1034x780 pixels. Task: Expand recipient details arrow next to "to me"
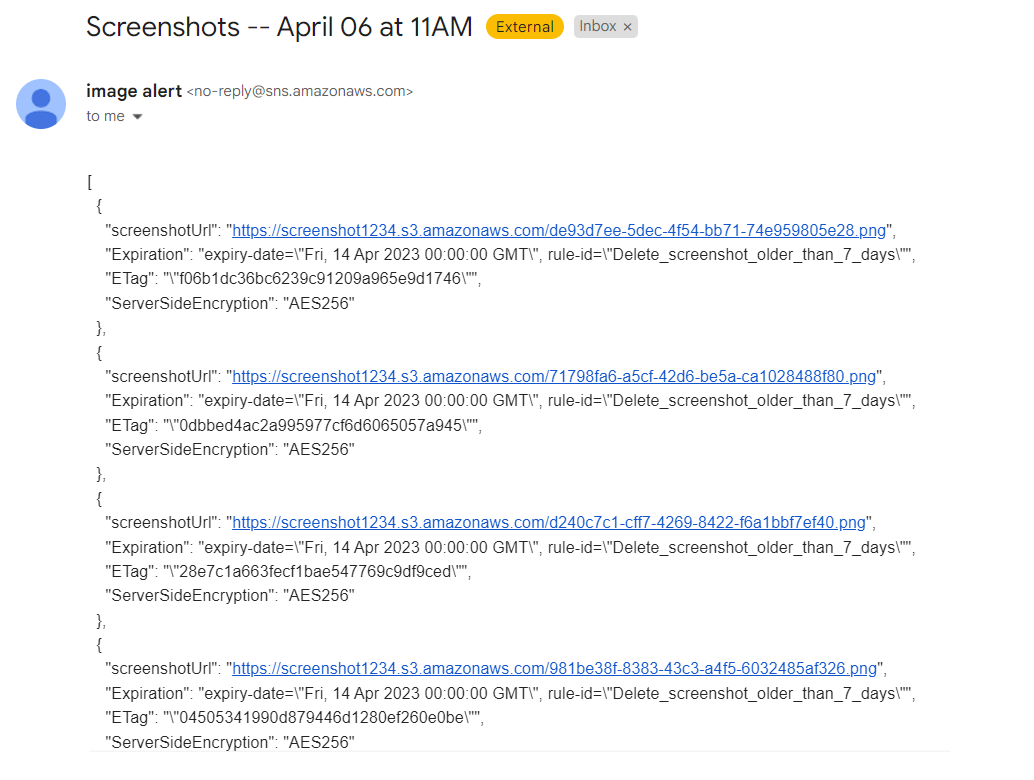coord(137,117)
